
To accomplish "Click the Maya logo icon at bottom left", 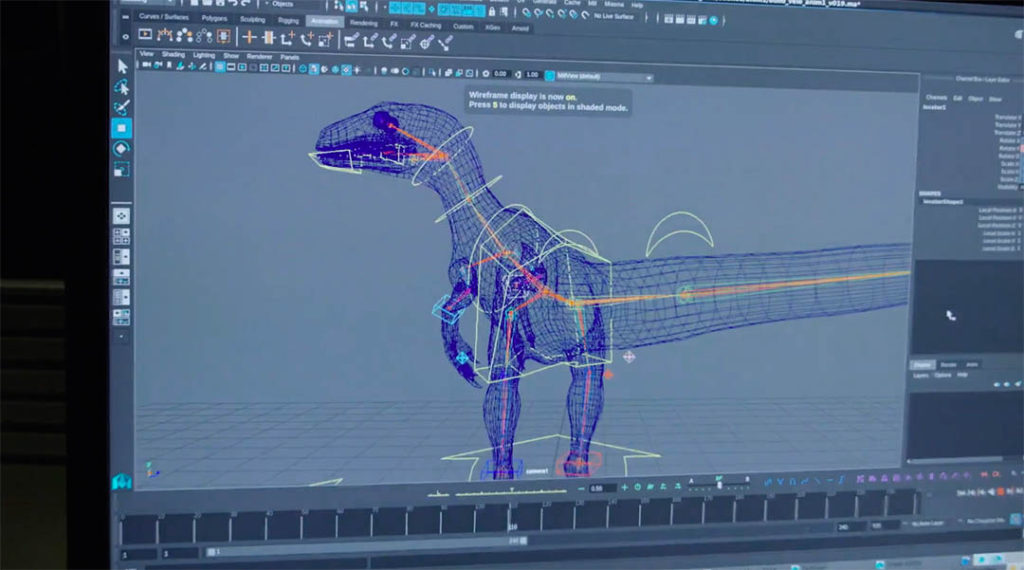I will pyautogui.click(x=122, y=482).
